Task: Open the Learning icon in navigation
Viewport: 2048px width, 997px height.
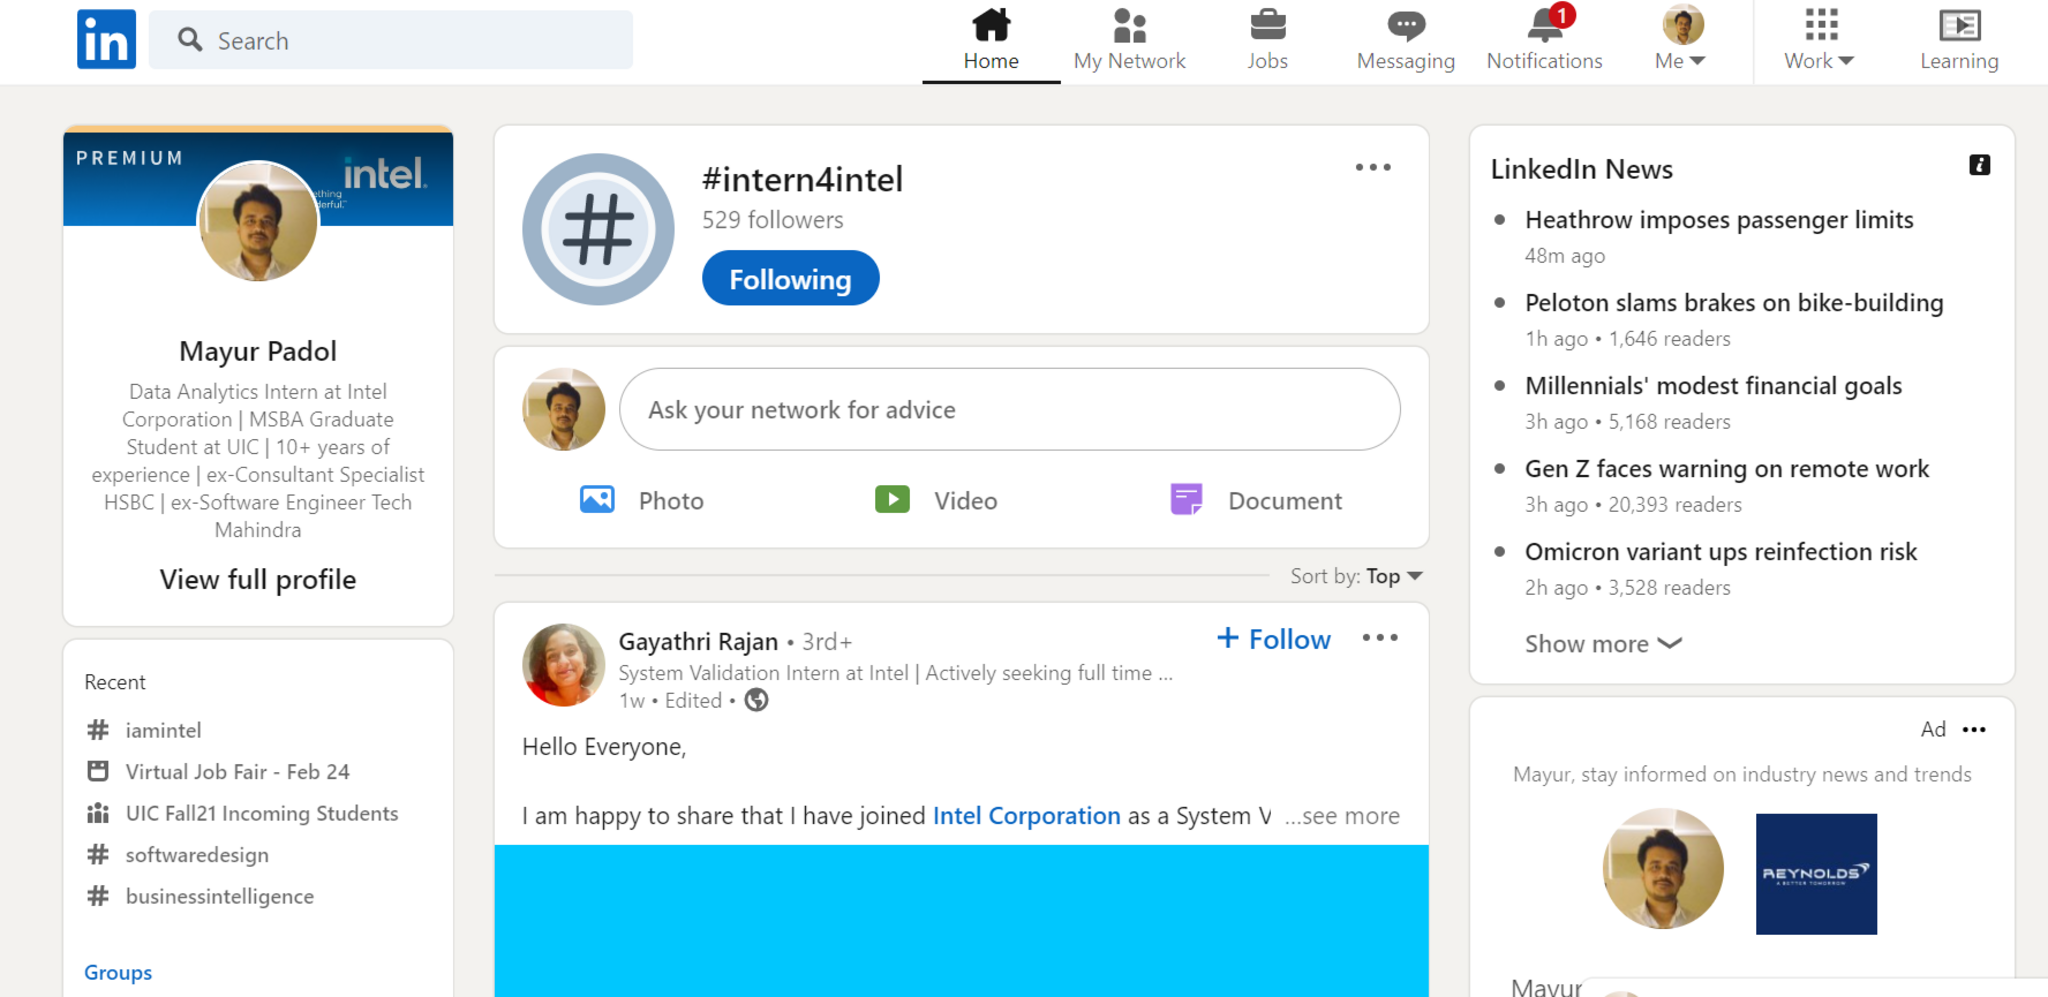Action: pyautogui.click(x=1959, y=27)
